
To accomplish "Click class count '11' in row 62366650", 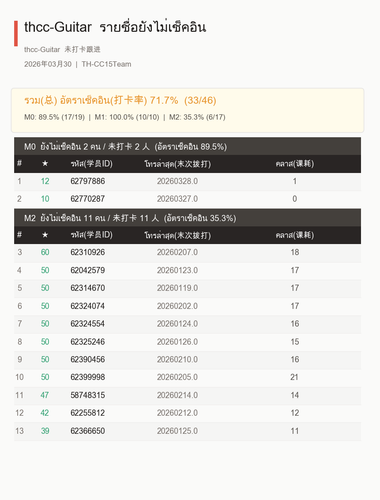I will [x=295, y=431].
